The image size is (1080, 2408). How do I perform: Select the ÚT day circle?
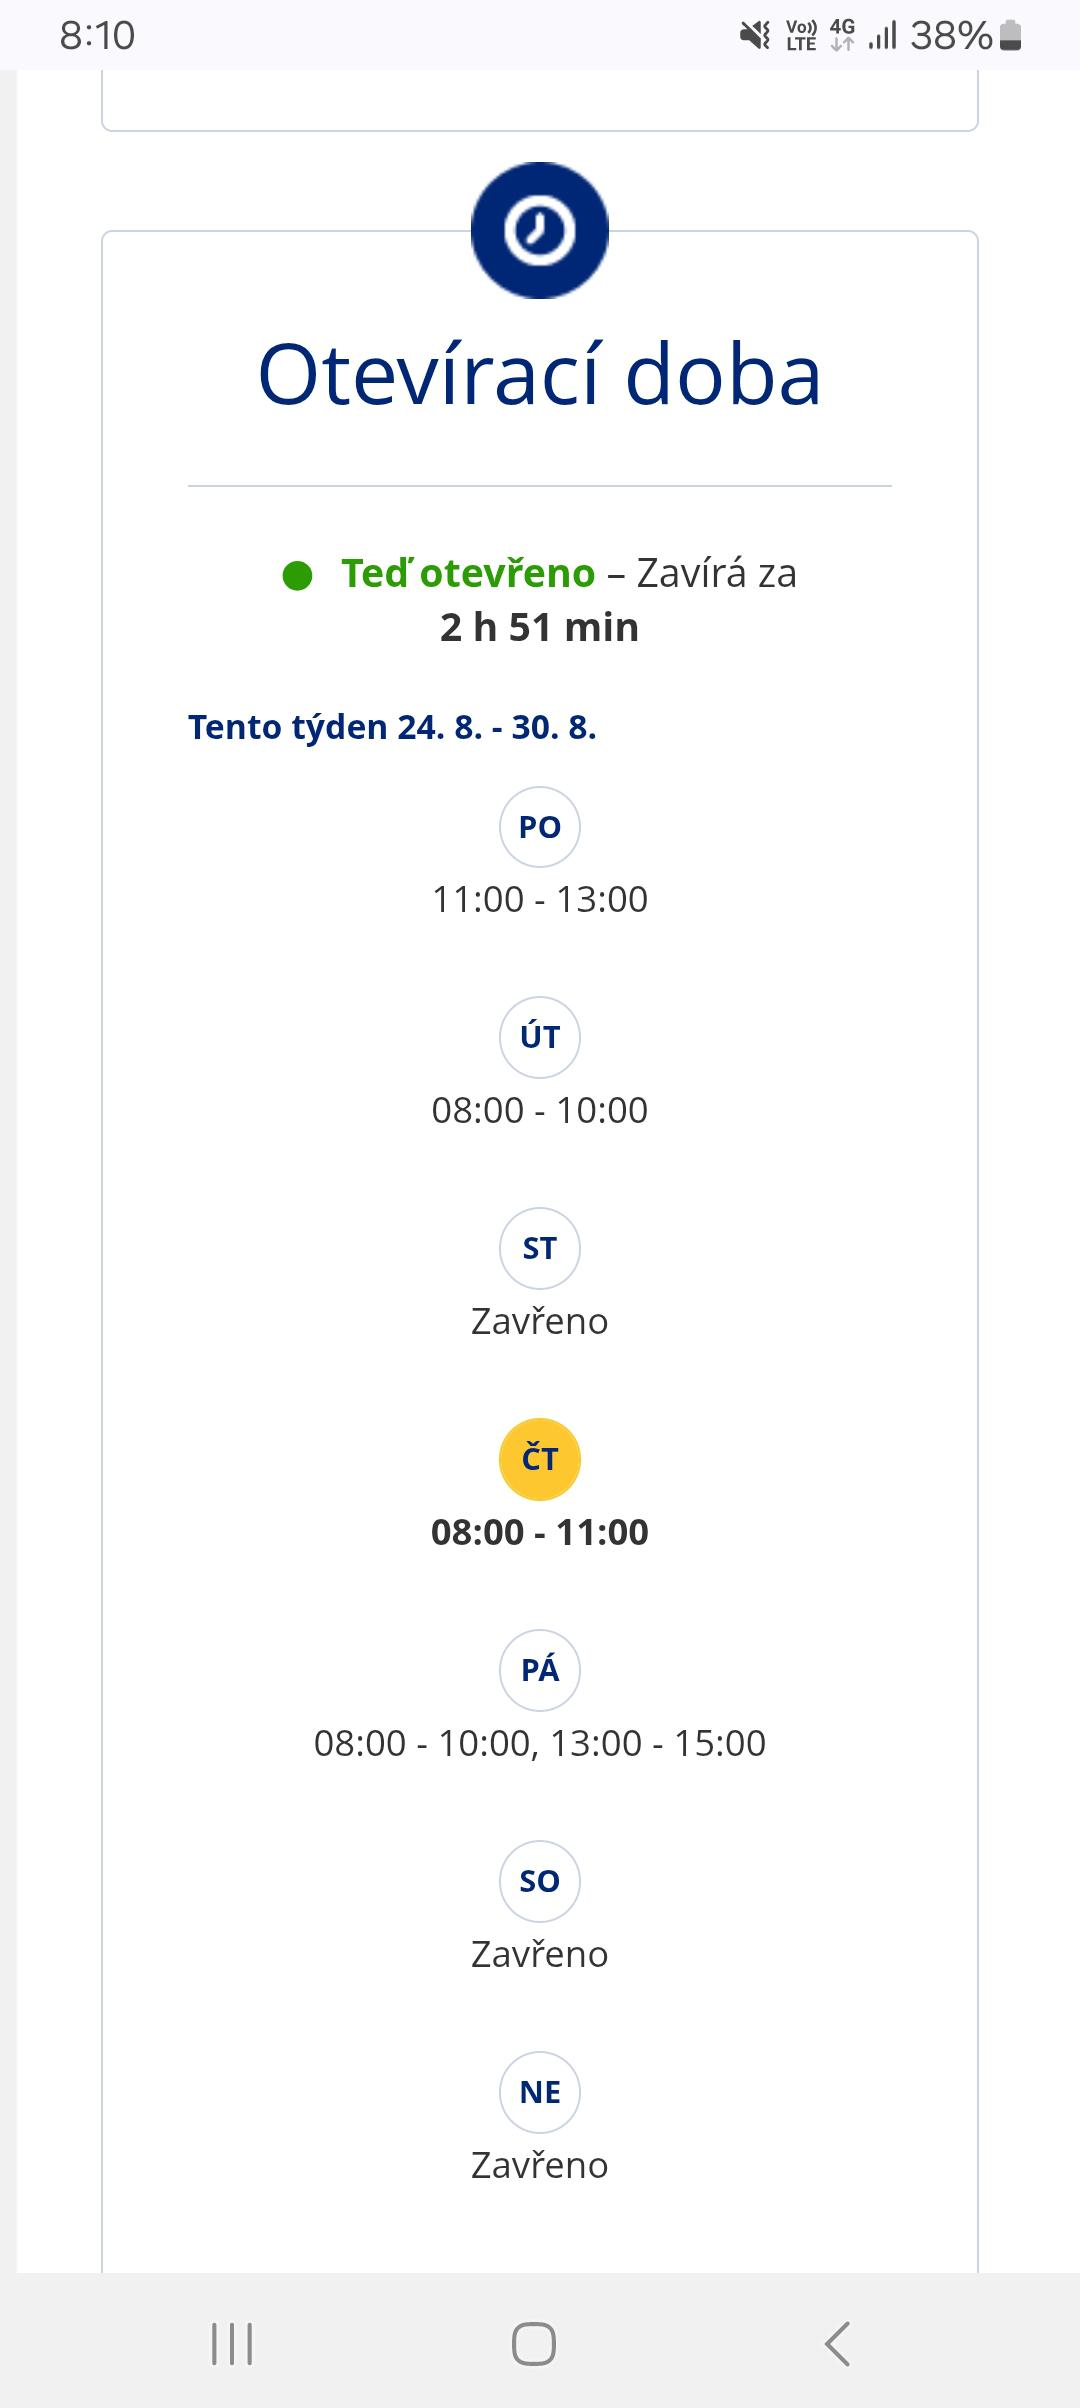tap(540, 1037)
